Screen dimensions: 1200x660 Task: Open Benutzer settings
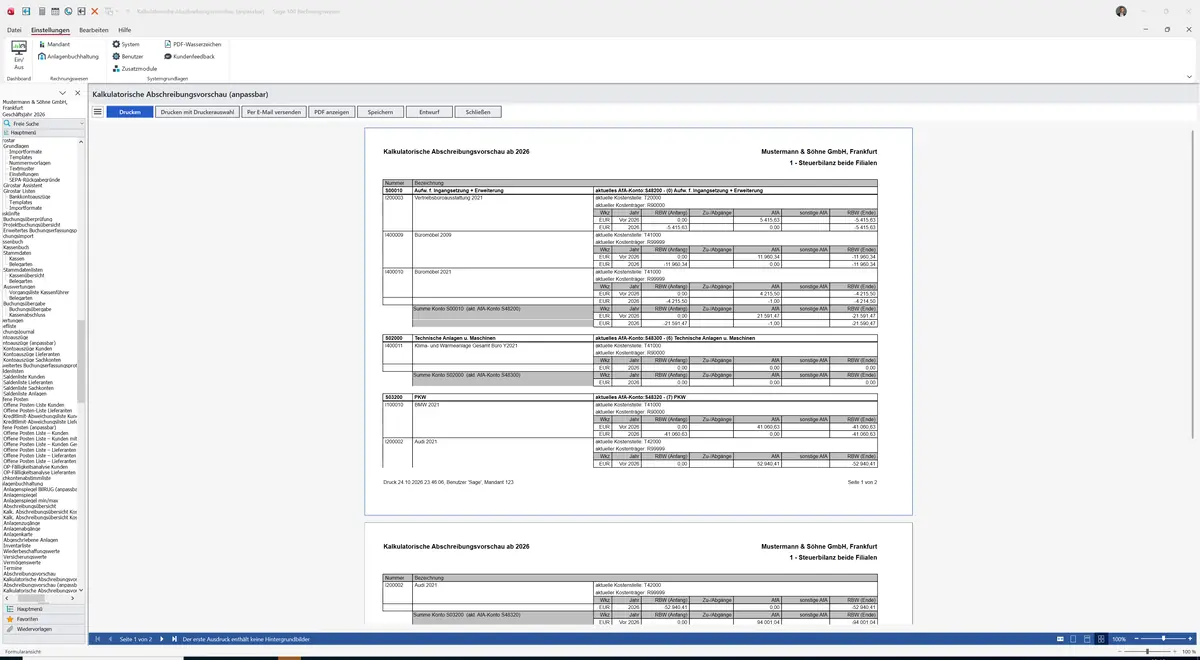tap(128, 56)
